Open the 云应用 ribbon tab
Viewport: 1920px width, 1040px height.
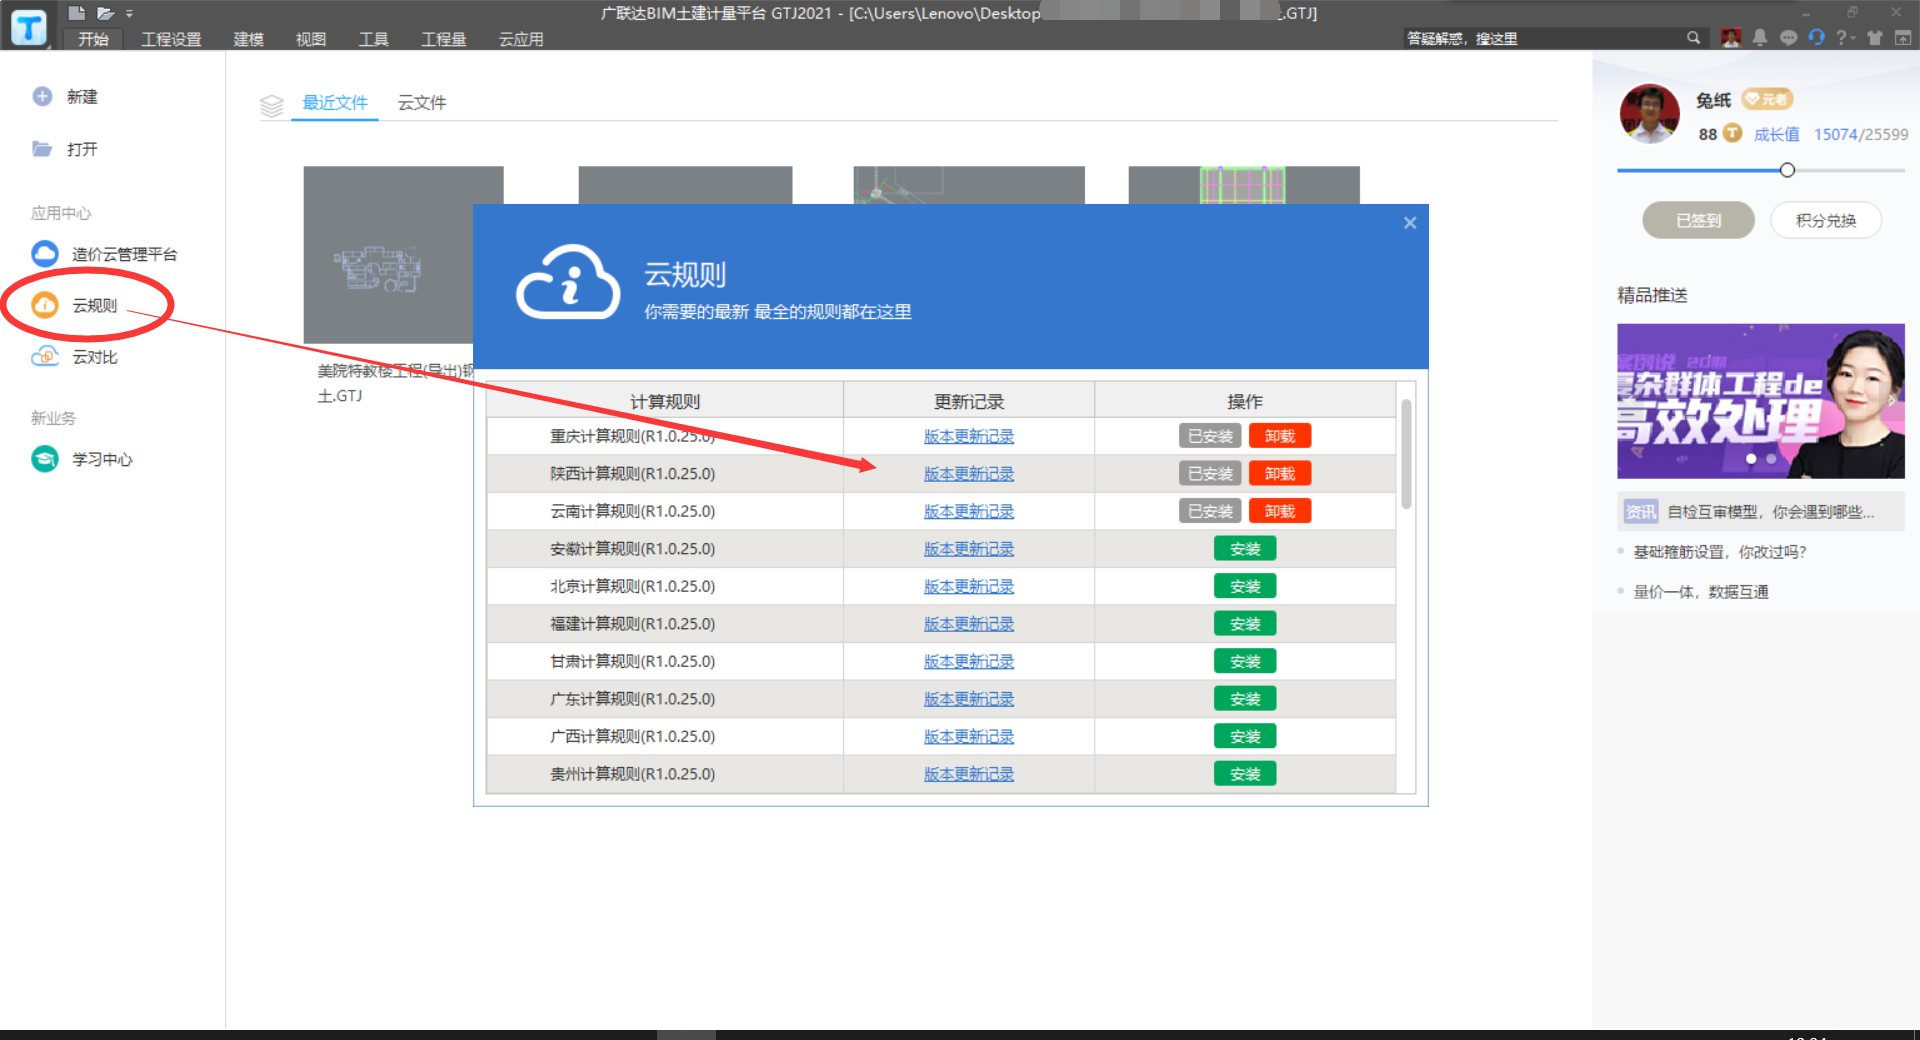click(x=521, y=39)
